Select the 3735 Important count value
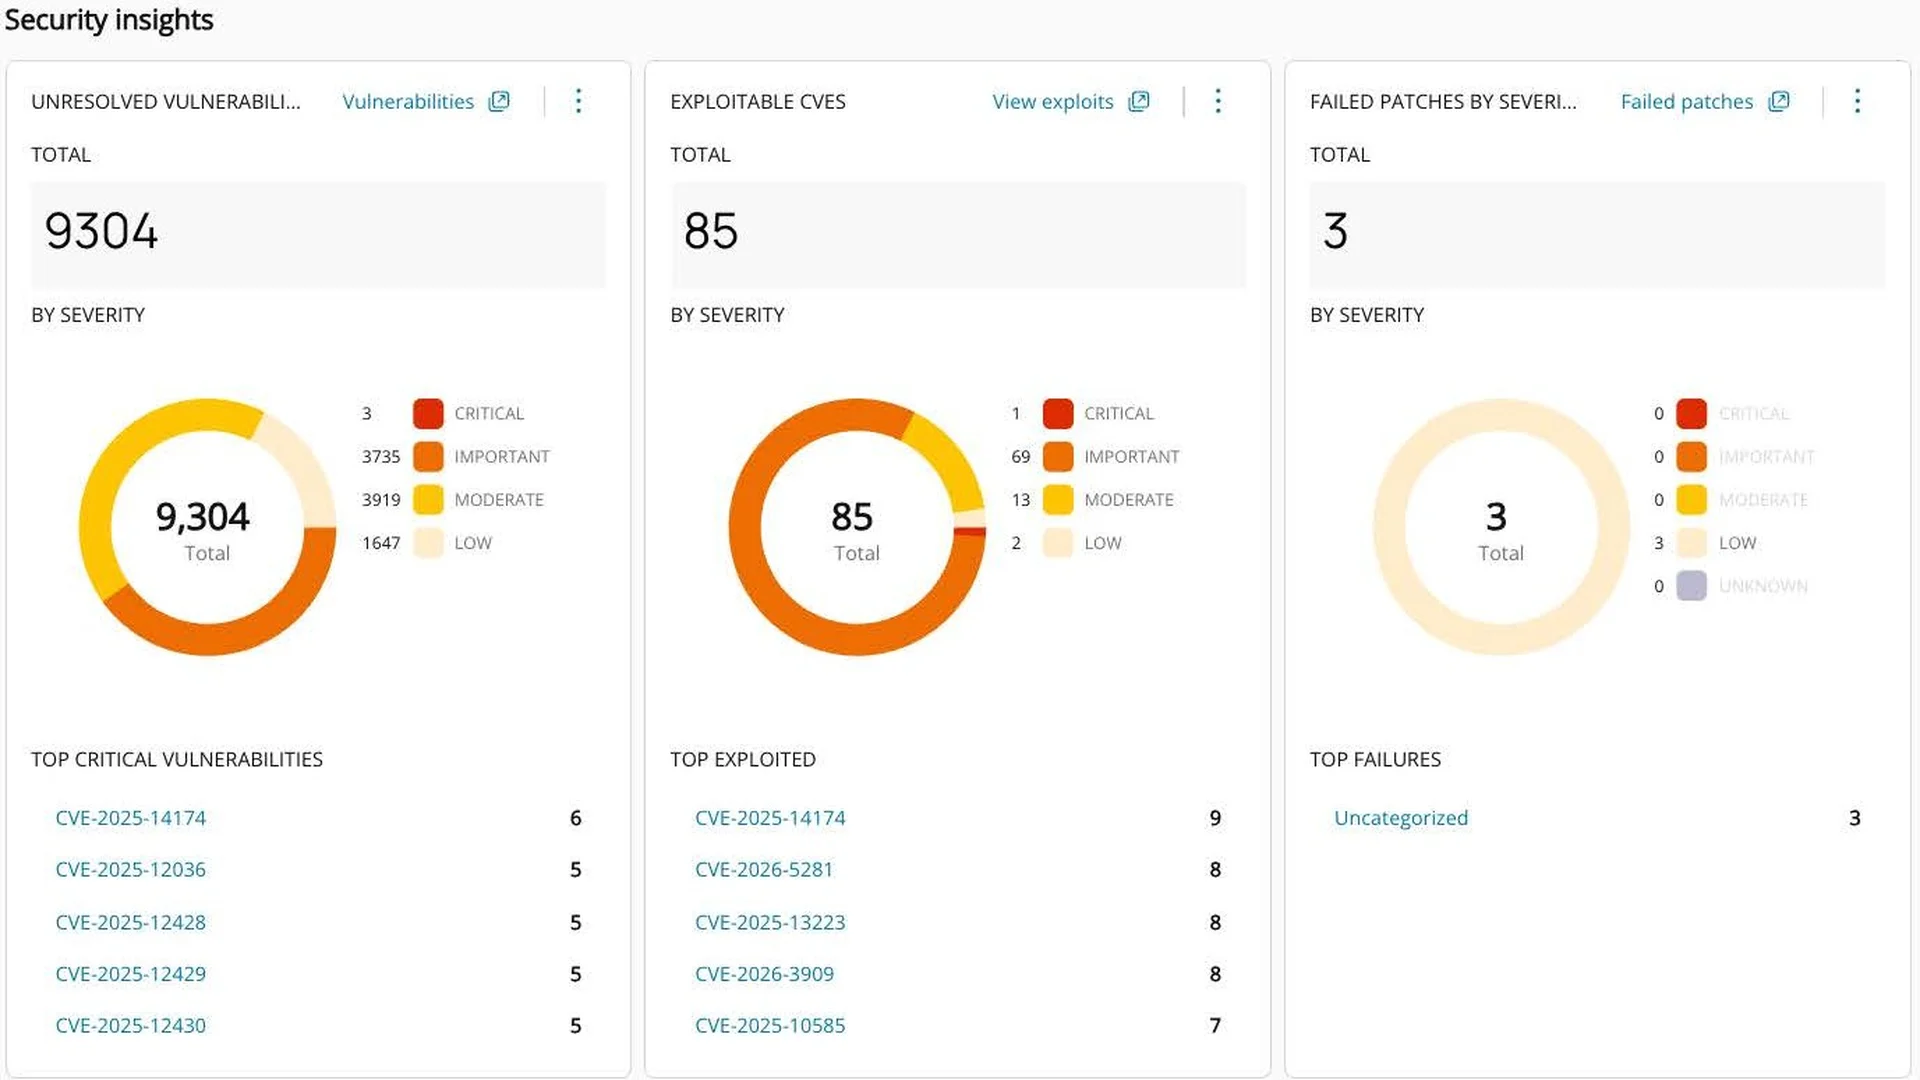 381,456
